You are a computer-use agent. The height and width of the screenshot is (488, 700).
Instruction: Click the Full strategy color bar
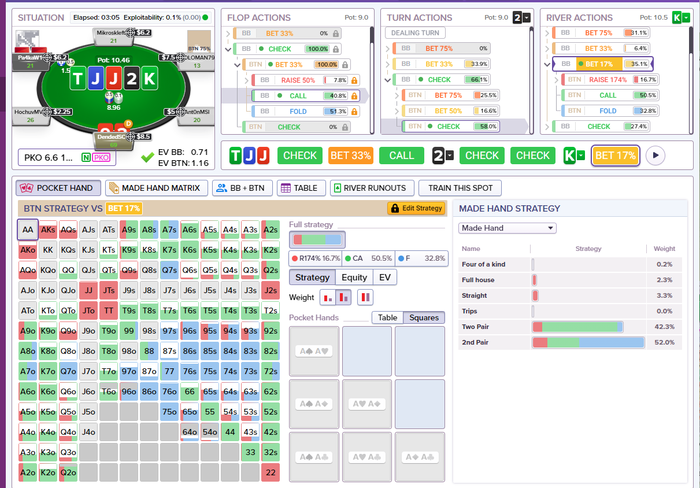tap(317, 240)
